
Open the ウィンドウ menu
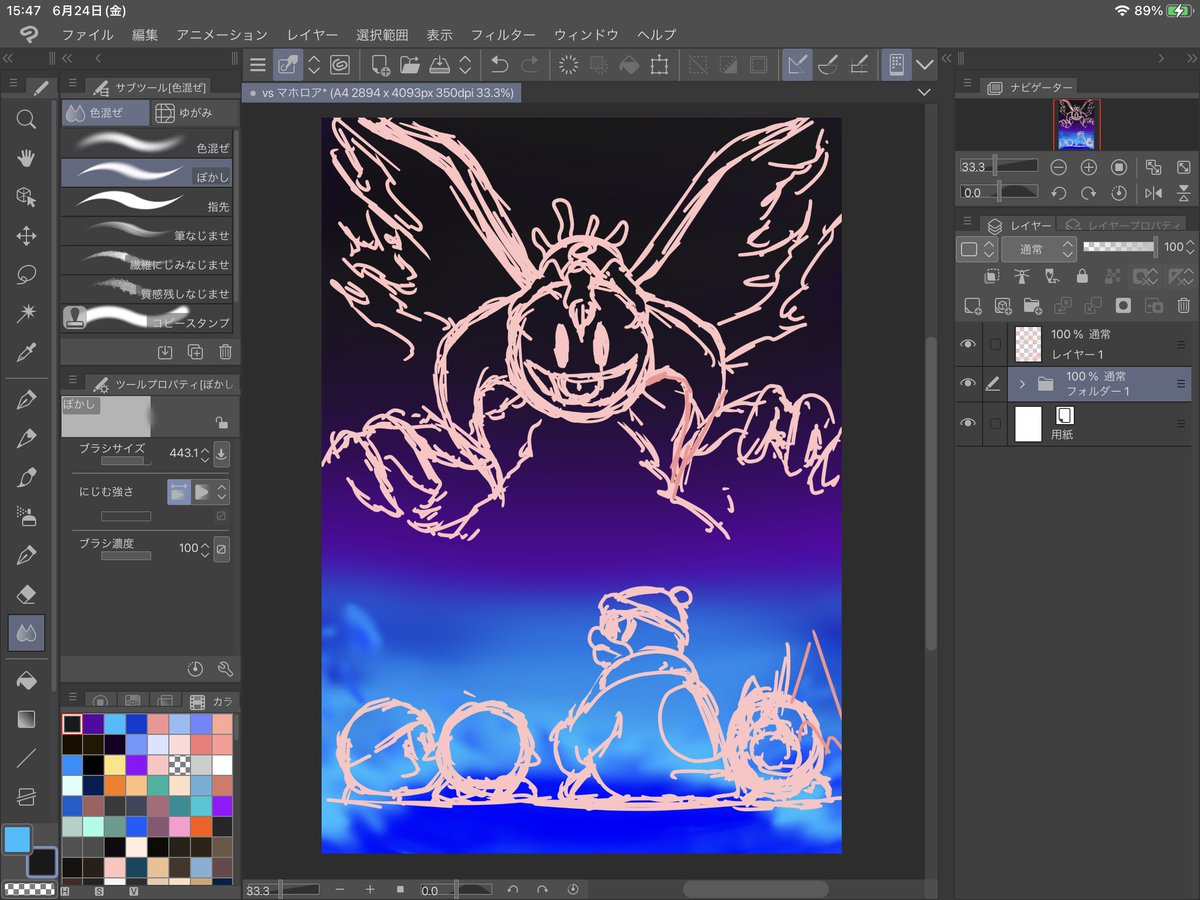[x=586, y=34]
